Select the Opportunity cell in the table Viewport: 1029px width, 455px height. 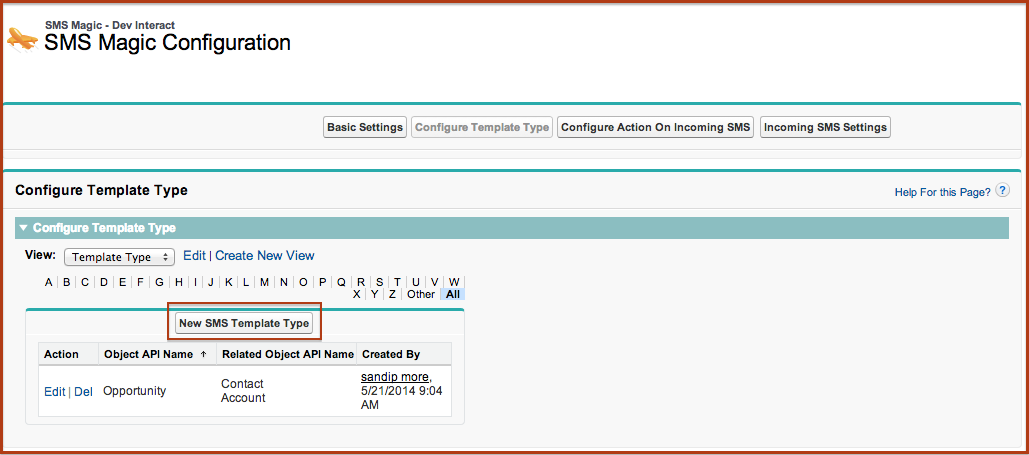135,391
